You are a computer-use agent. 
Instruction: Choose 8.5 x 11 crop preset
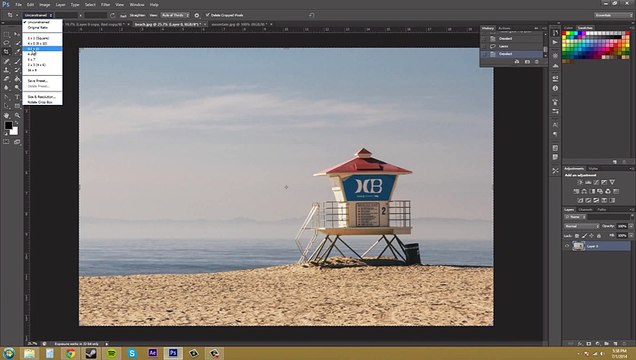pyautogui.click(x=42, y=49)
